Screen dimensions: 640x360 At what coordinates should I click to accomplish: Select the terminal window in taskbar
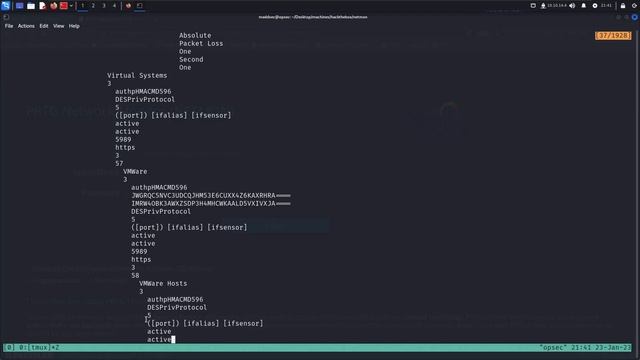(140, 6)
